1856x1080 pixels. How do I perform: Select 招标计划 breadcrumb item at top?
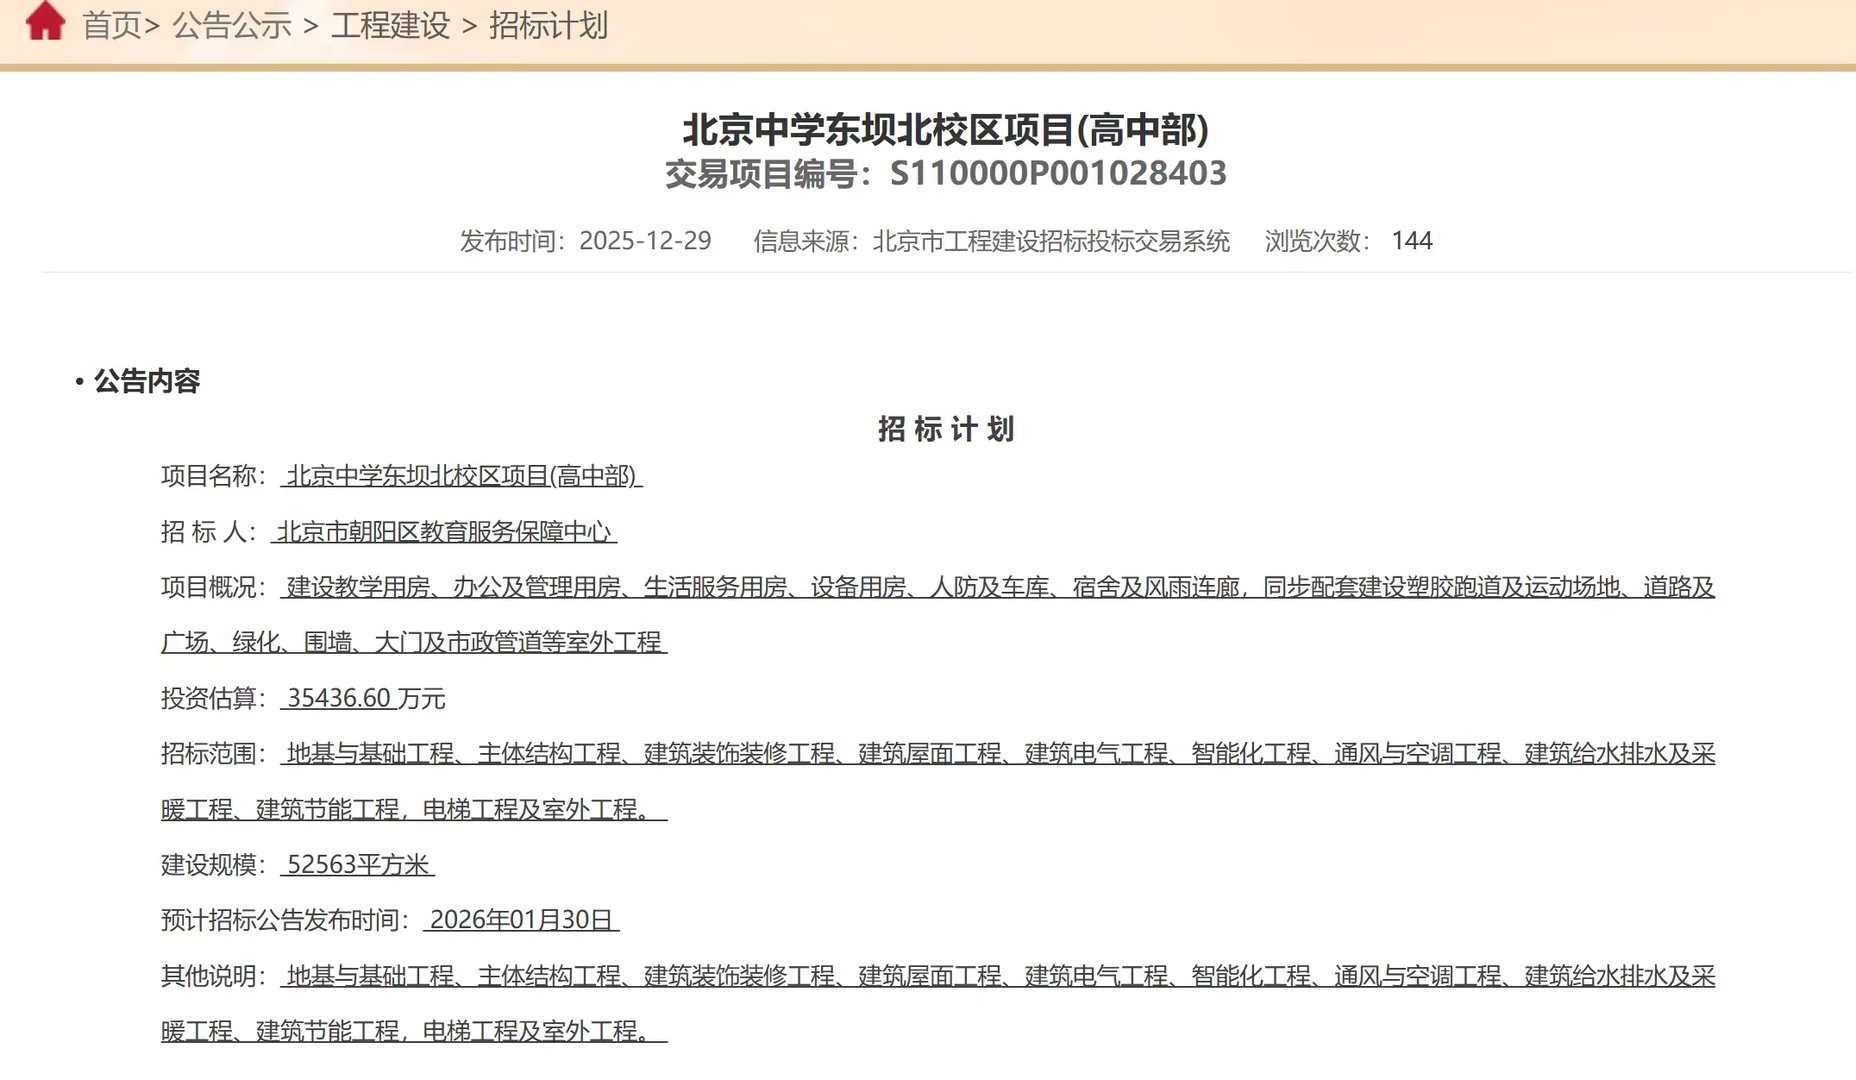click(x=548, y=26)
